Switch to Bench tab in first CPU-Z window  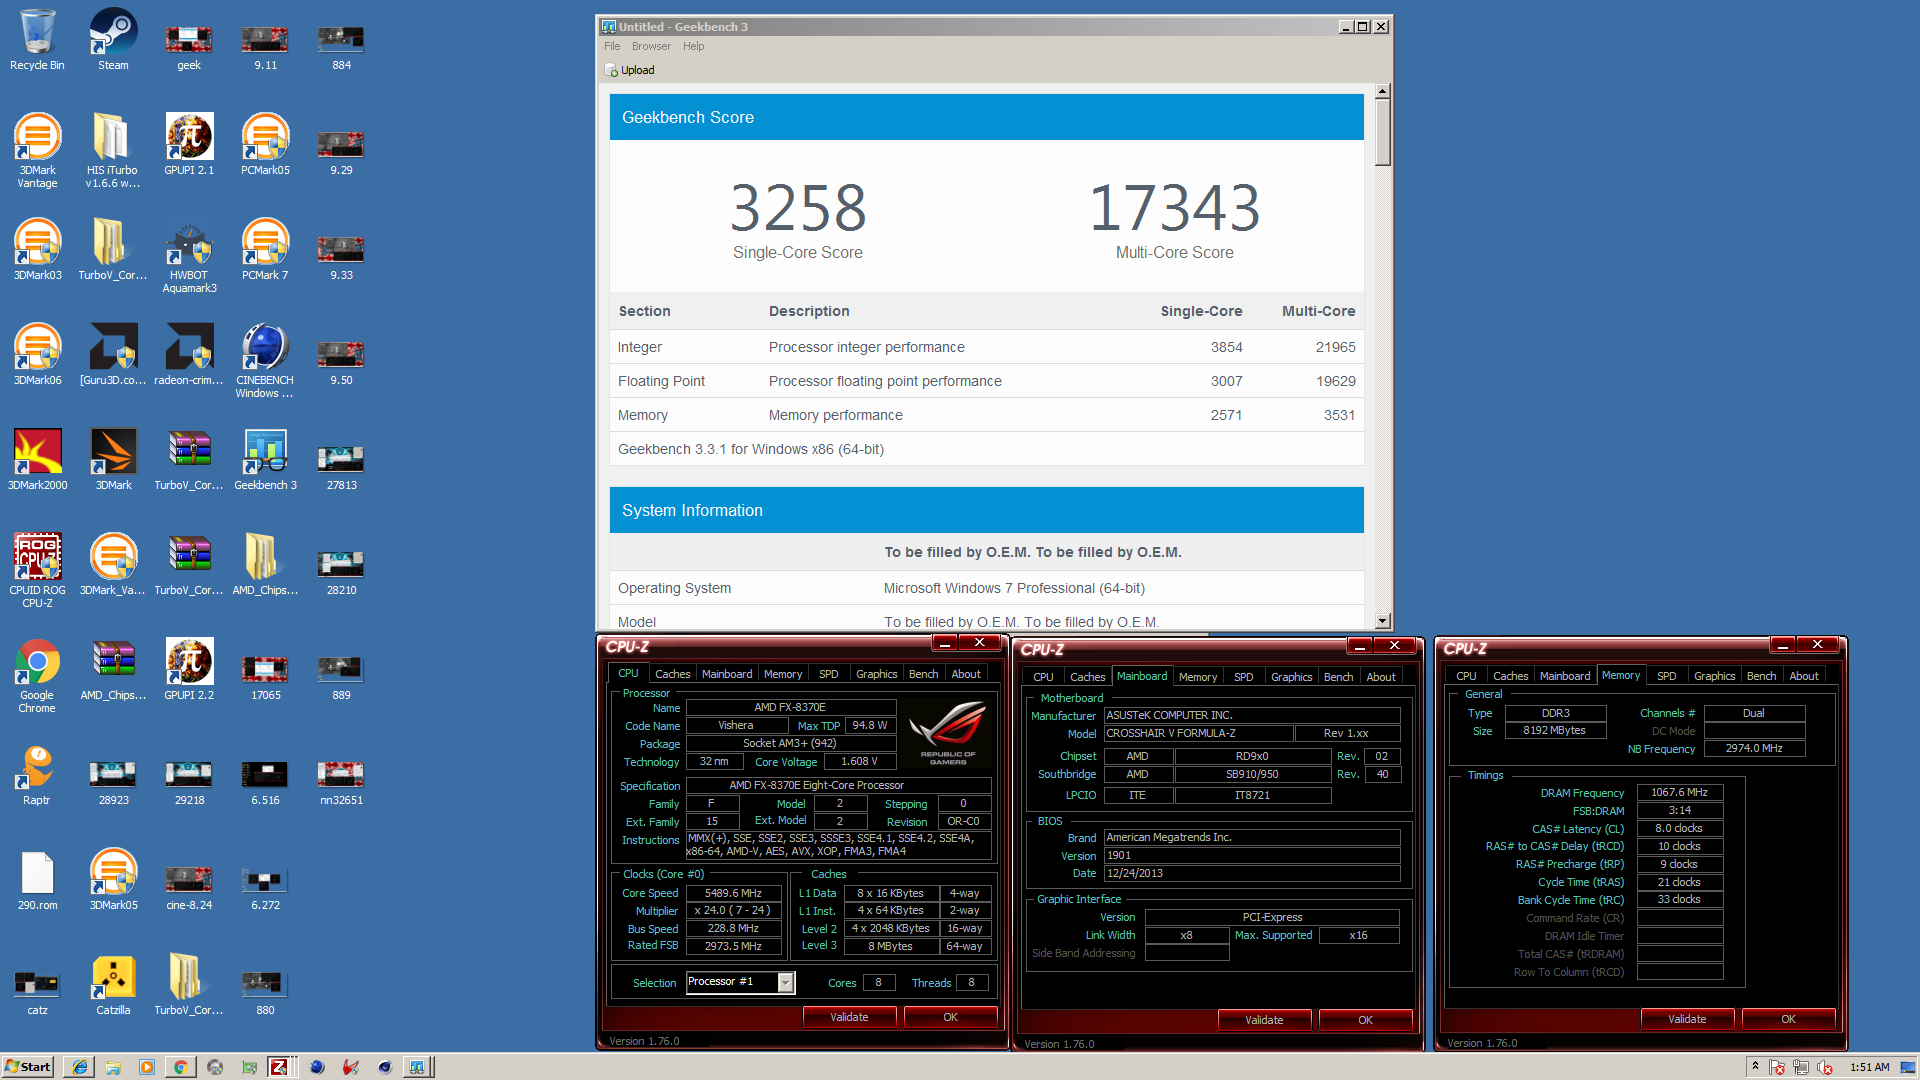pos(923,674)
